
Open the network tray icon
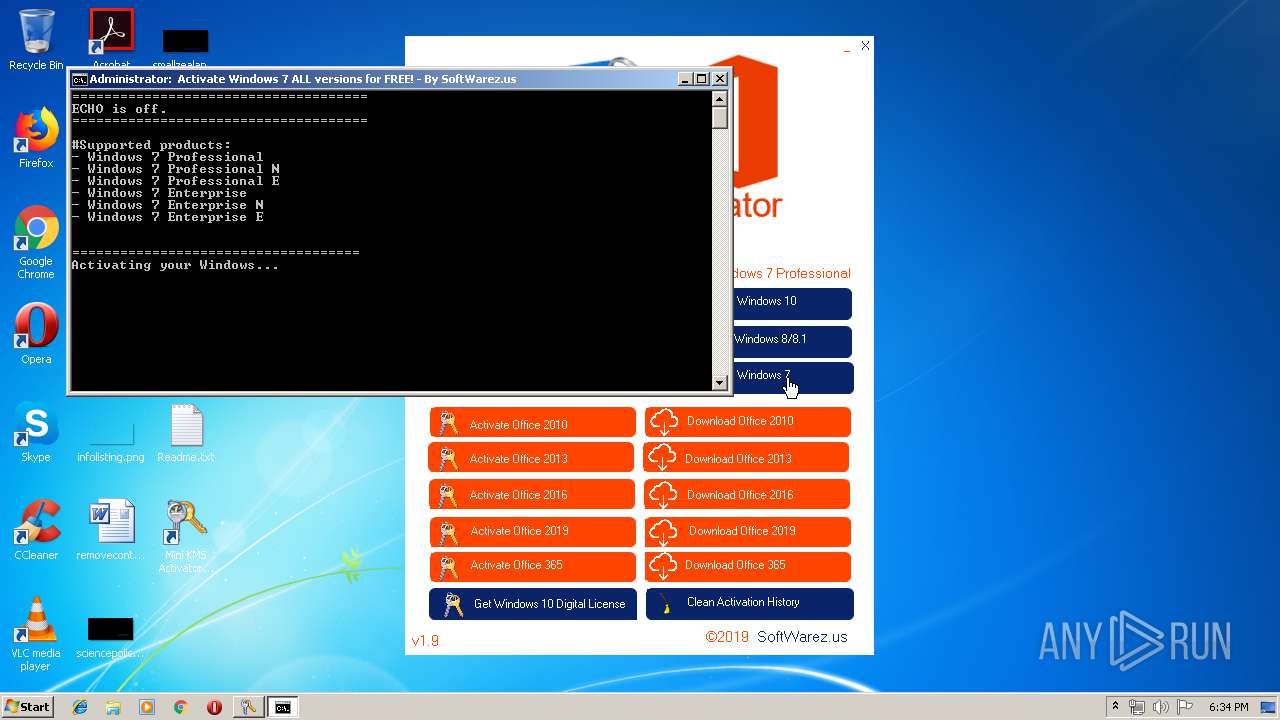1137,707
